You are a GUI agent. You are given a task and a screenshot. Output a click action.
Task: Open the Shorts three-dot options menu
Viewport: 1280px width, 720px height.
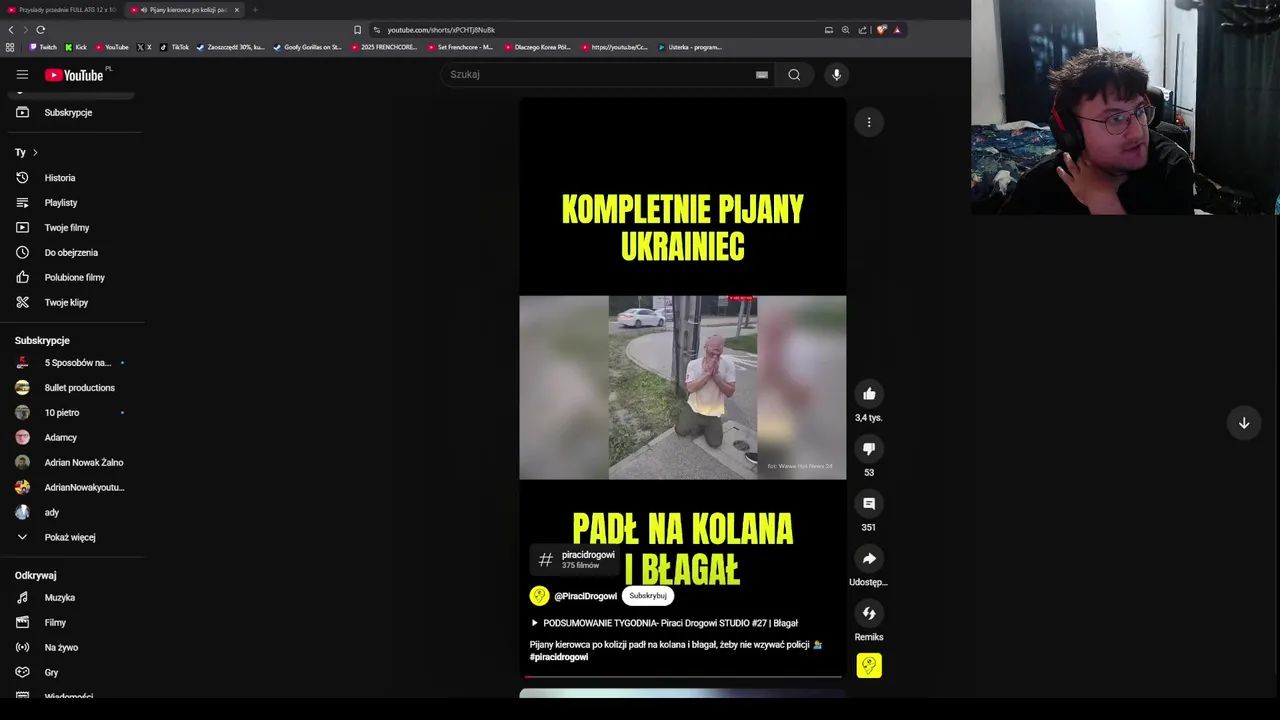(x=869, y=122)
